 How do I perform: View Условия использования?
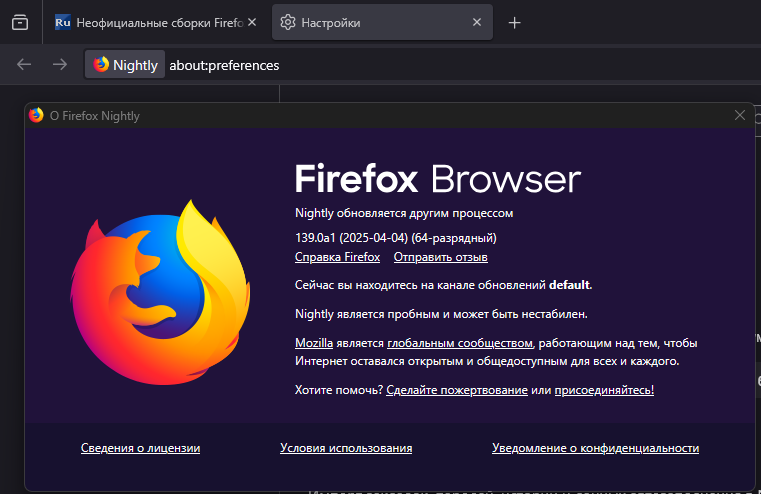(346, 448)
